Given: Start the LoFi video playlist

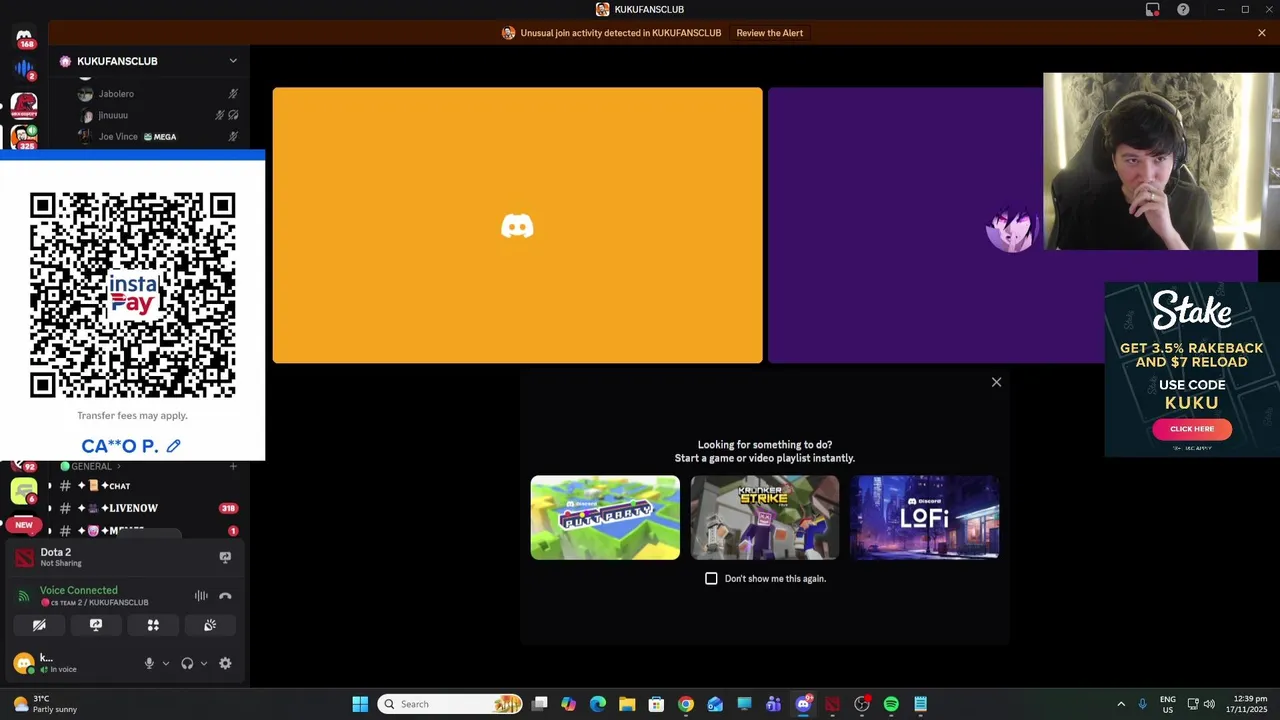Looking at the screenshot, I should [925, 517].
